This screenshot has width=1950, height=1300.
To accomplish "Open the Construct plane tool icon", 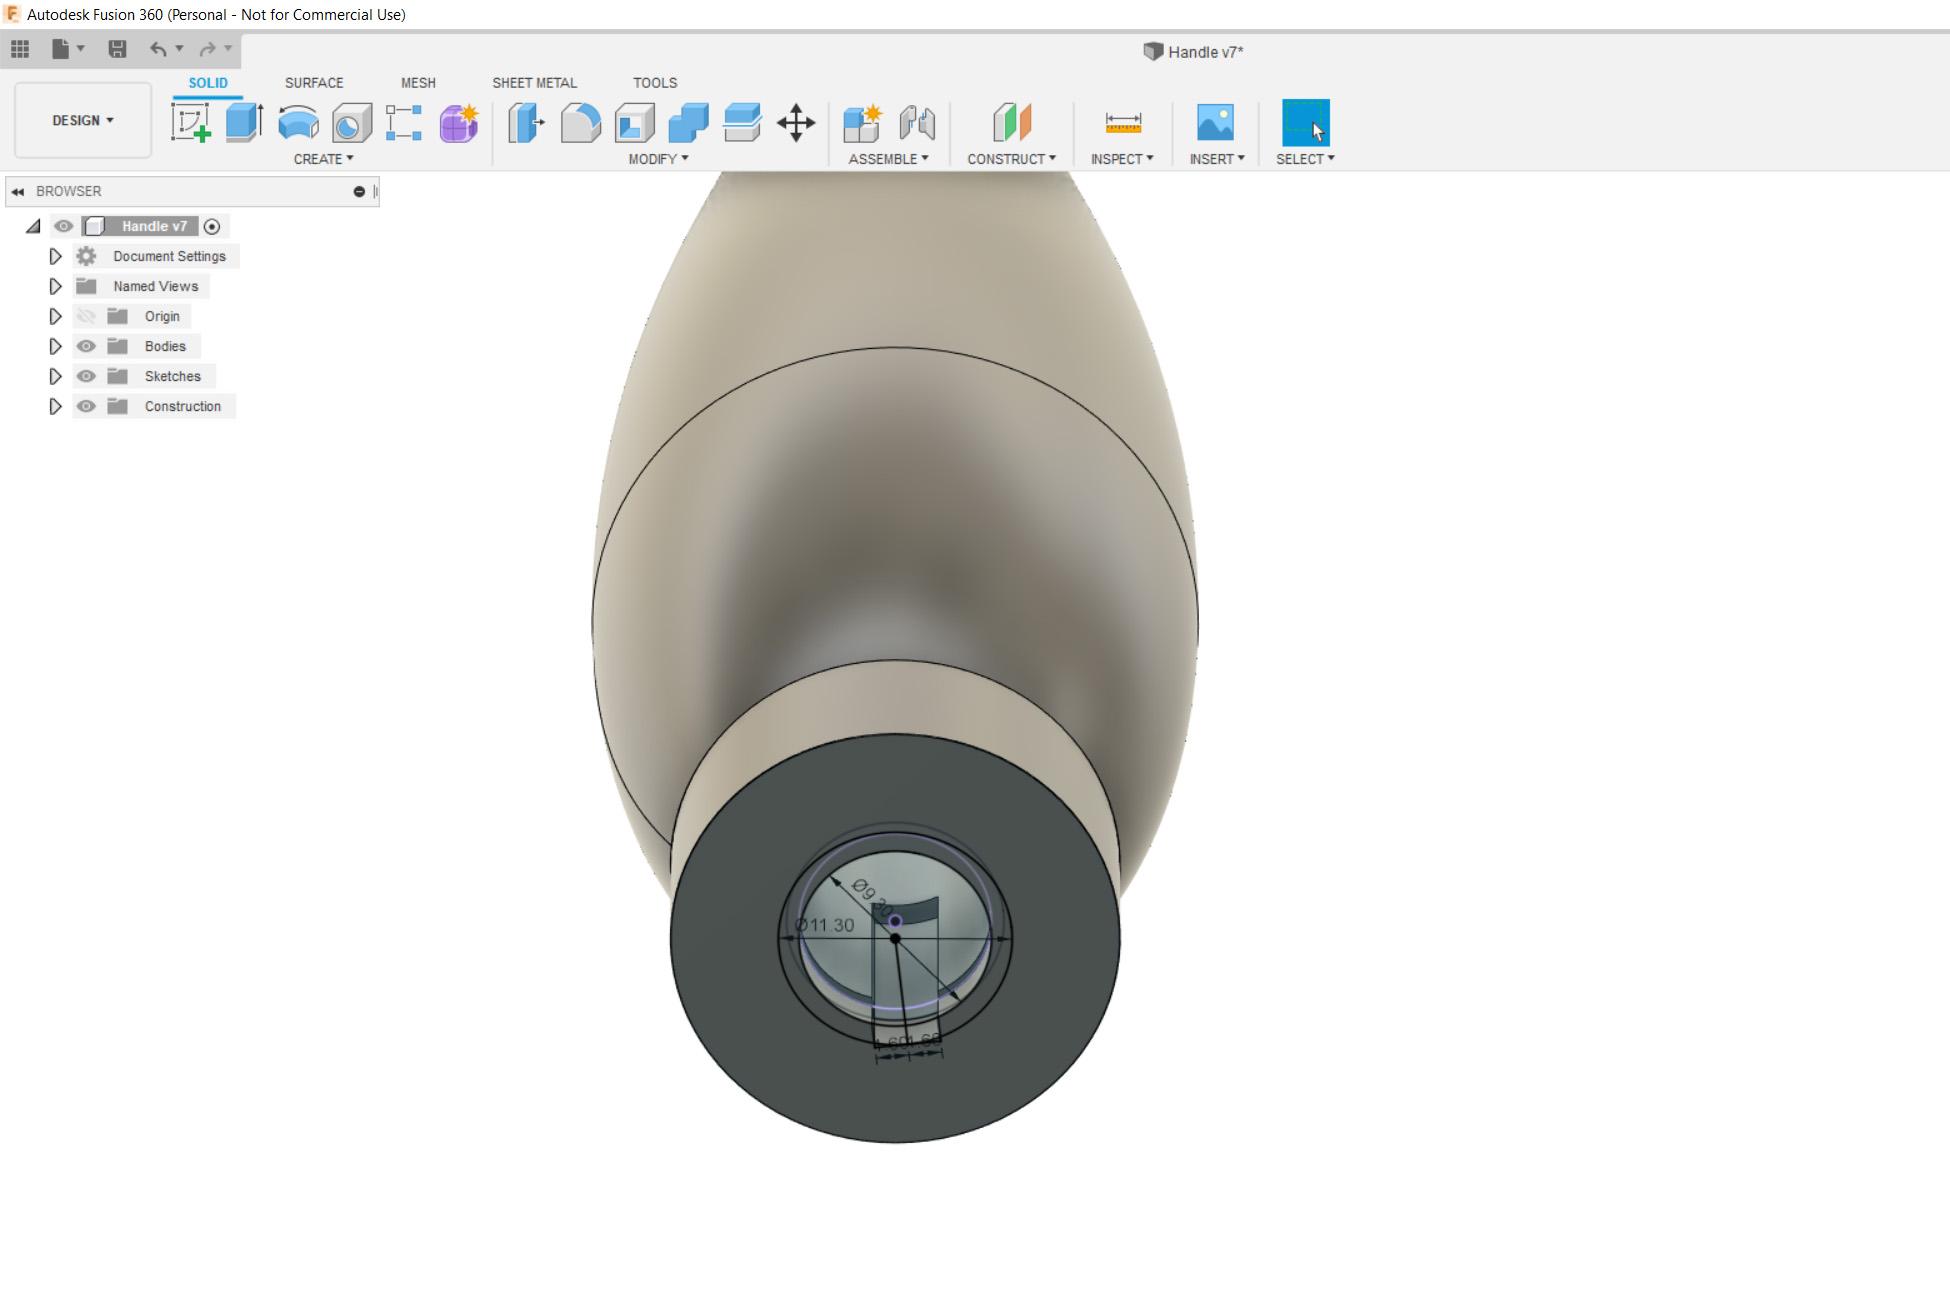I will point(1011,123).
